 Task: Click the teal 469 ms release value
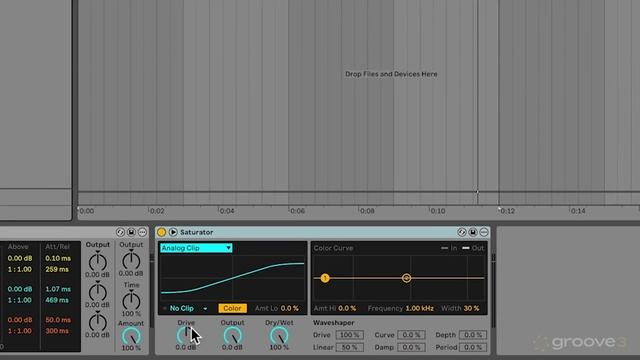57,300
